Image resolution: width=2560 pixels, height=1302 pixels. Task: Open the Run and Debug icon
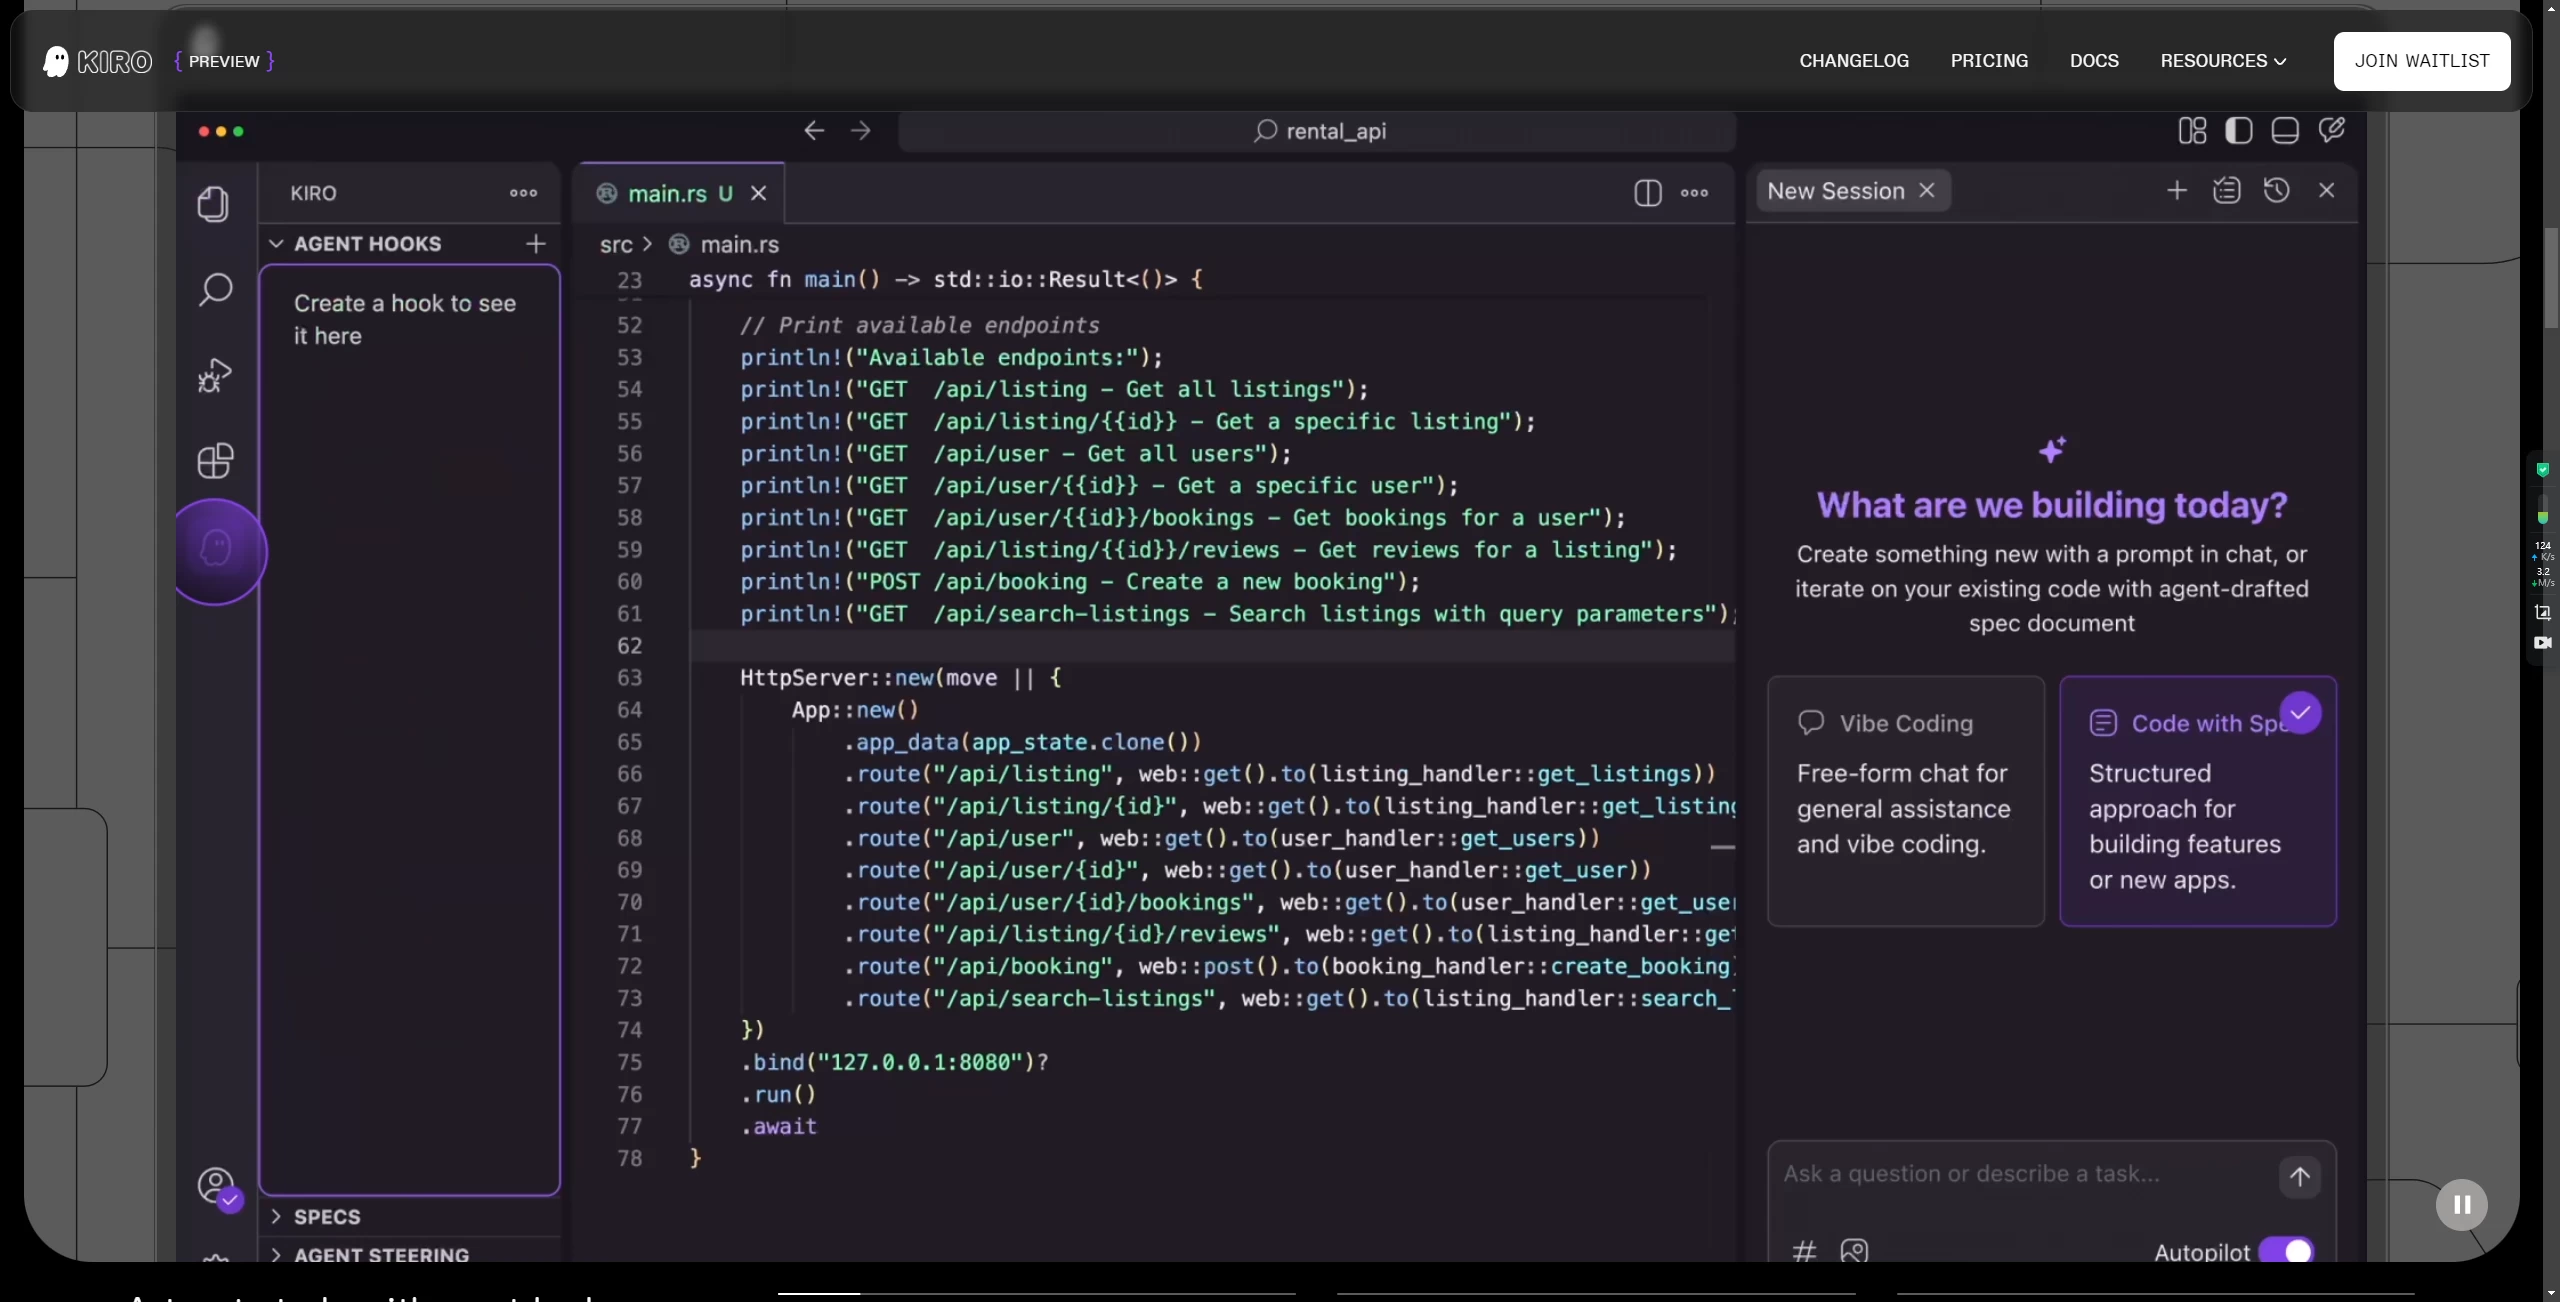pyautogui.click(x=214, y=375)
